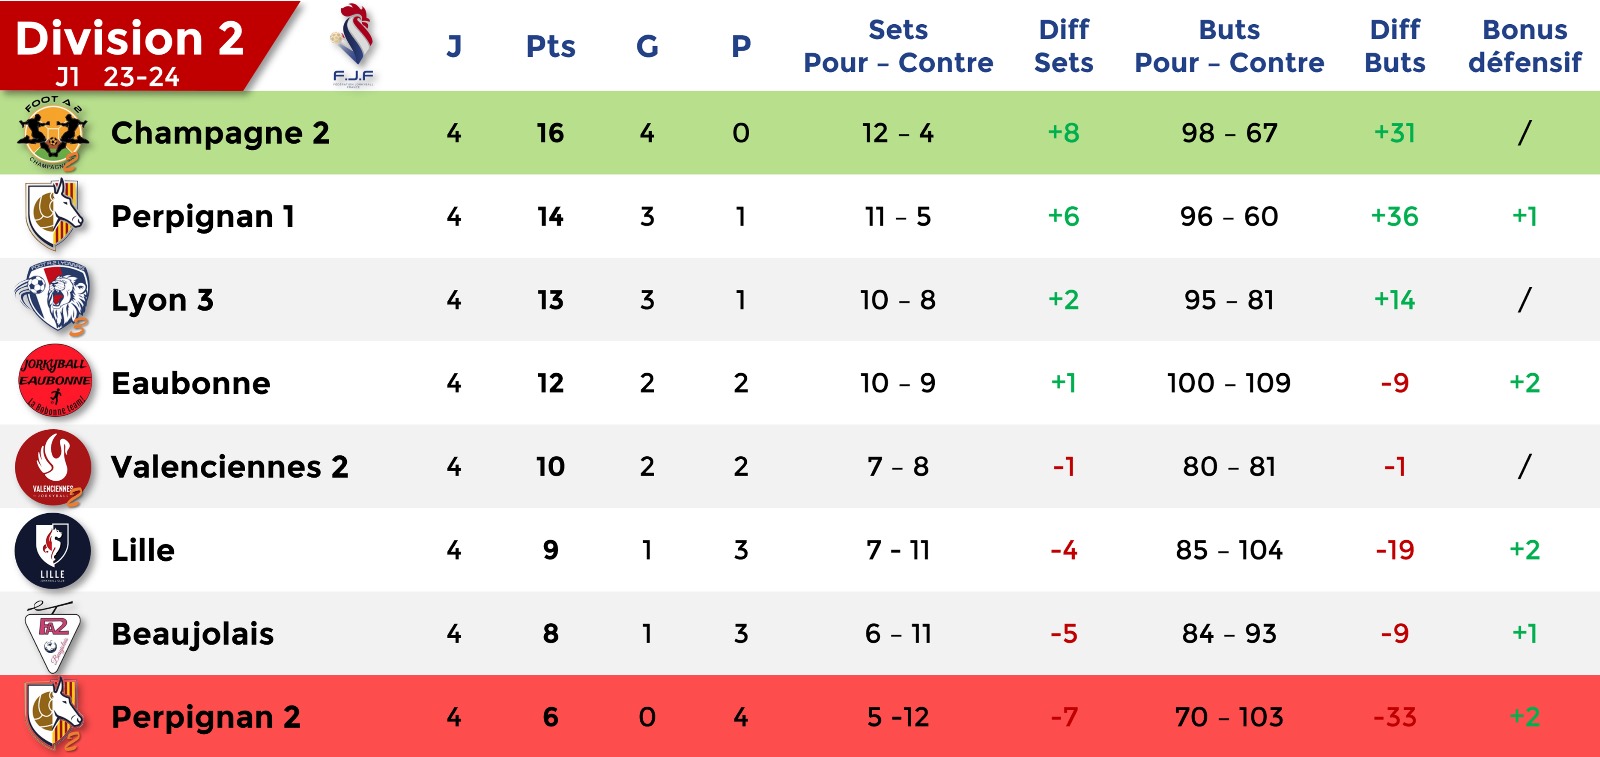Viewport: 1600px width, 757px height.
Task: Click the Champagne 2 team logo
Action: pos(53,133)
